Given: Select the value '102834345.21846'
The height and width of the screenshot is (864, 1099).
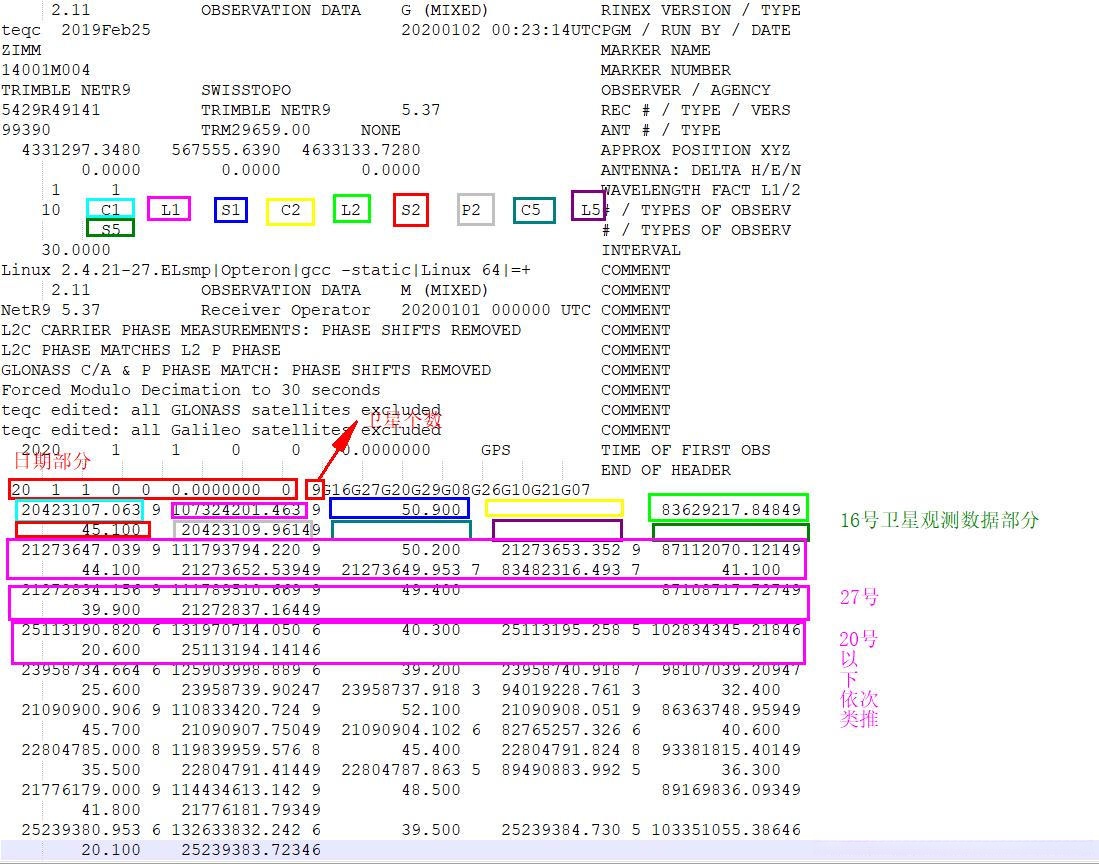Looking at the screenshot, I should click(x=726, y=629).
